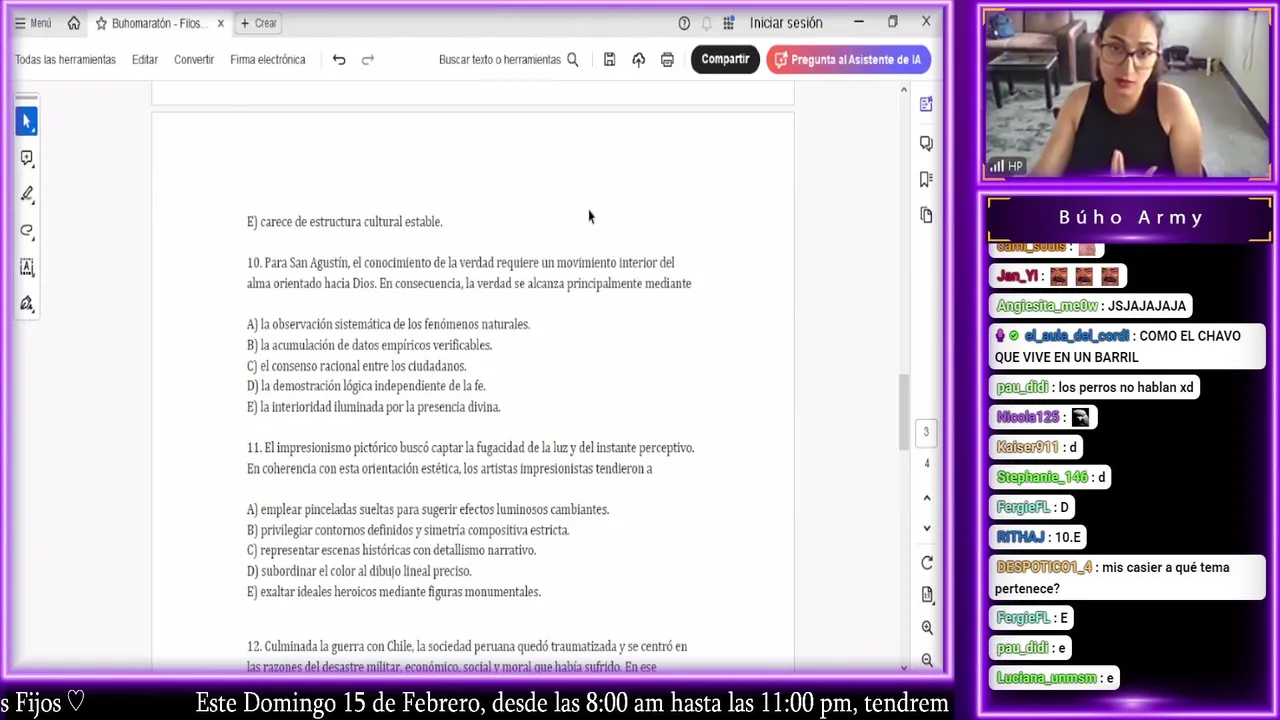Screen dimensions: 1280x720
Task: Close the Buhomaratón document tab
Action: coord(220,23)
